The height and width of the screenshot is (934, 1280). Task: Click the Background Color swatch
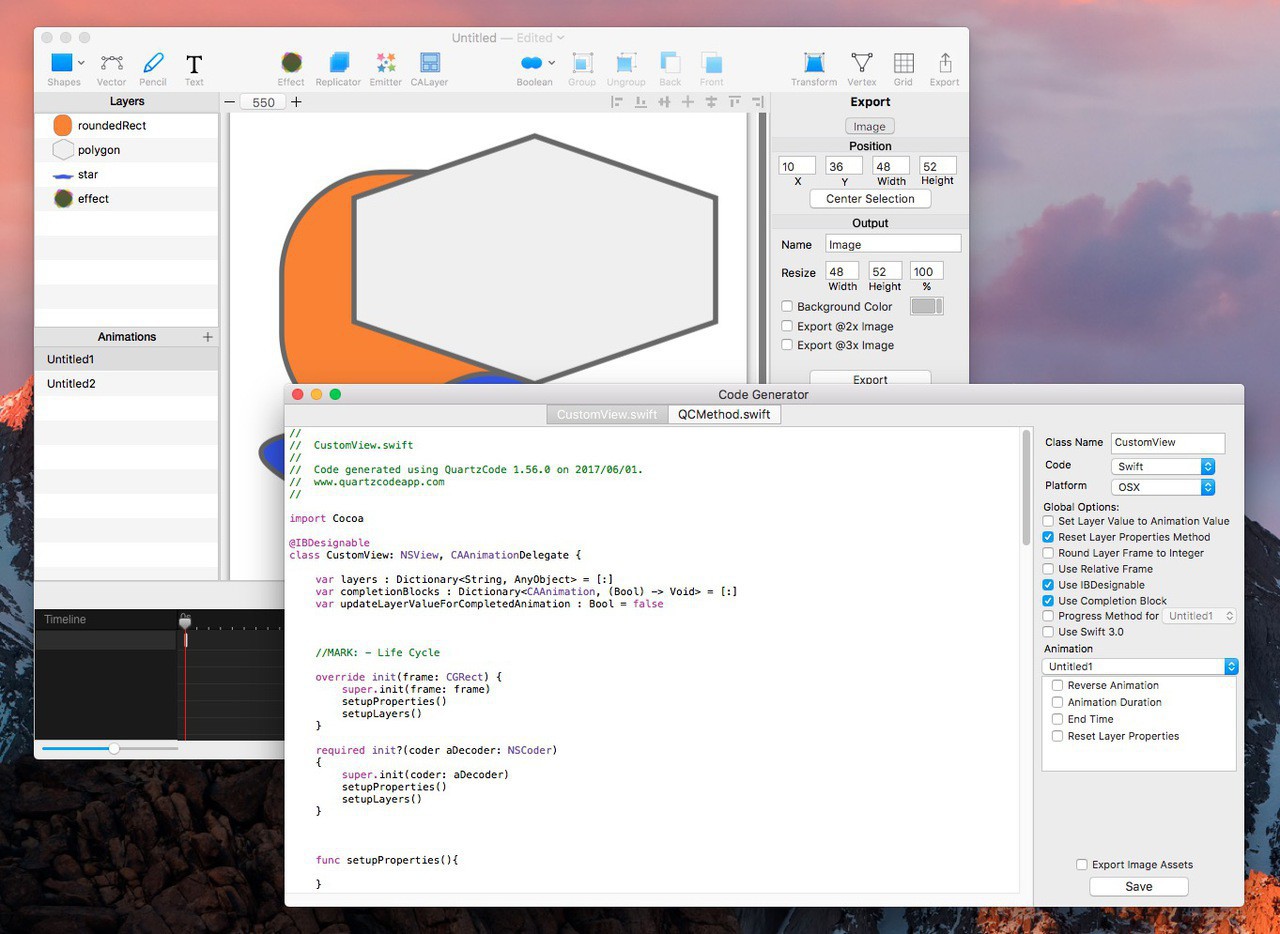click(x=926, y=306)
